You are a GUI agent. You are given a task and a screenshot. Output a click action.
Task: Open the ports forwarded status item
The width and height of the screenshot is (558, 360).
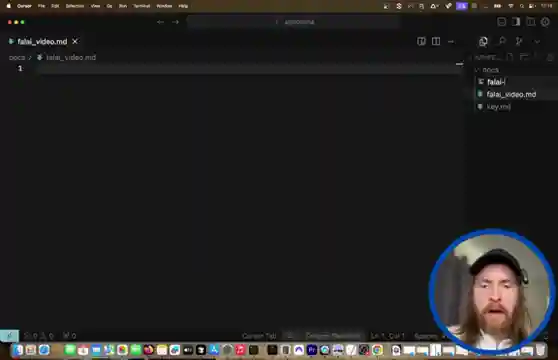click(x=69, y=336)
